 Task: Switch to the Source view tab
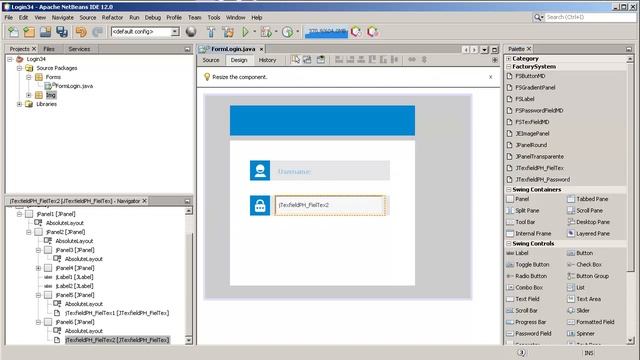[x=211, y=60]
